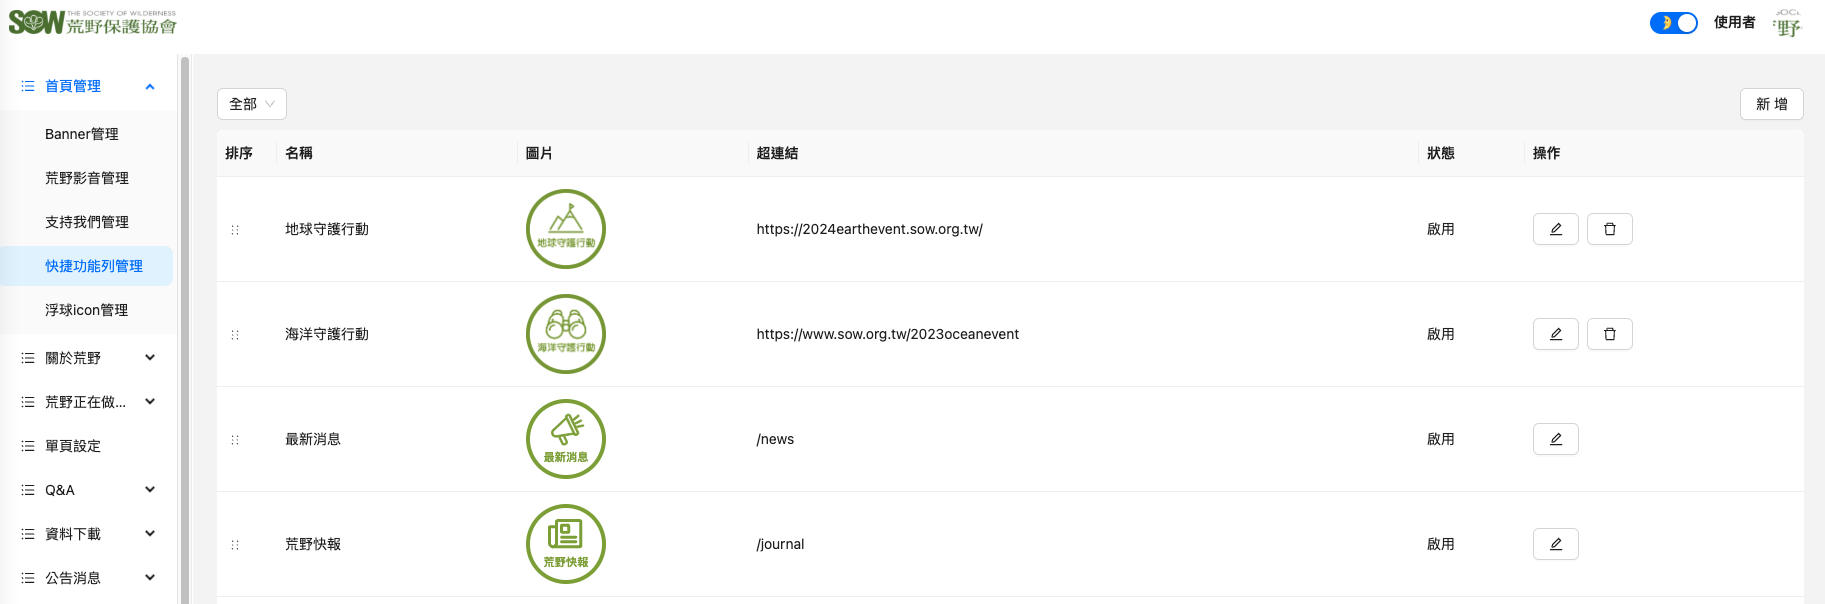Open Banner管理 in sidebar
The width and height of the screenshot is (1825, 604).
coord(82,134)
